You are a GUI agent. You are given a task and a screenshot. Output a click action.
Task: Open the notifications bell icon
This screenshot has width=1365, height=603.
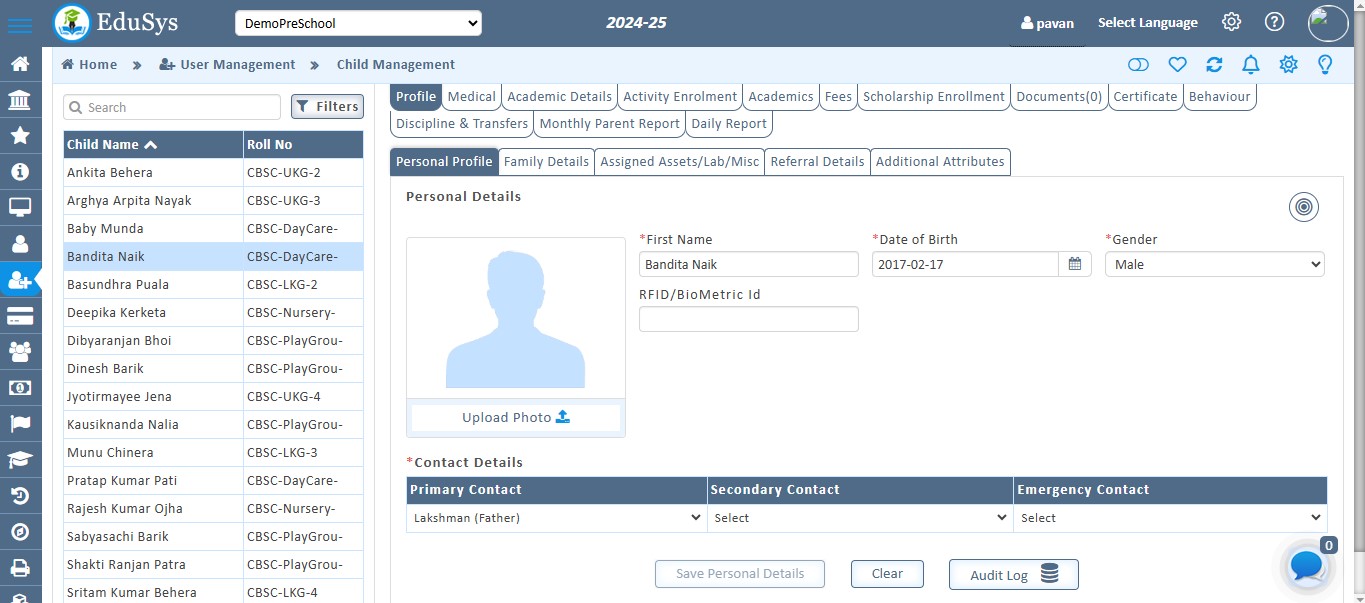click(1250, 65)
